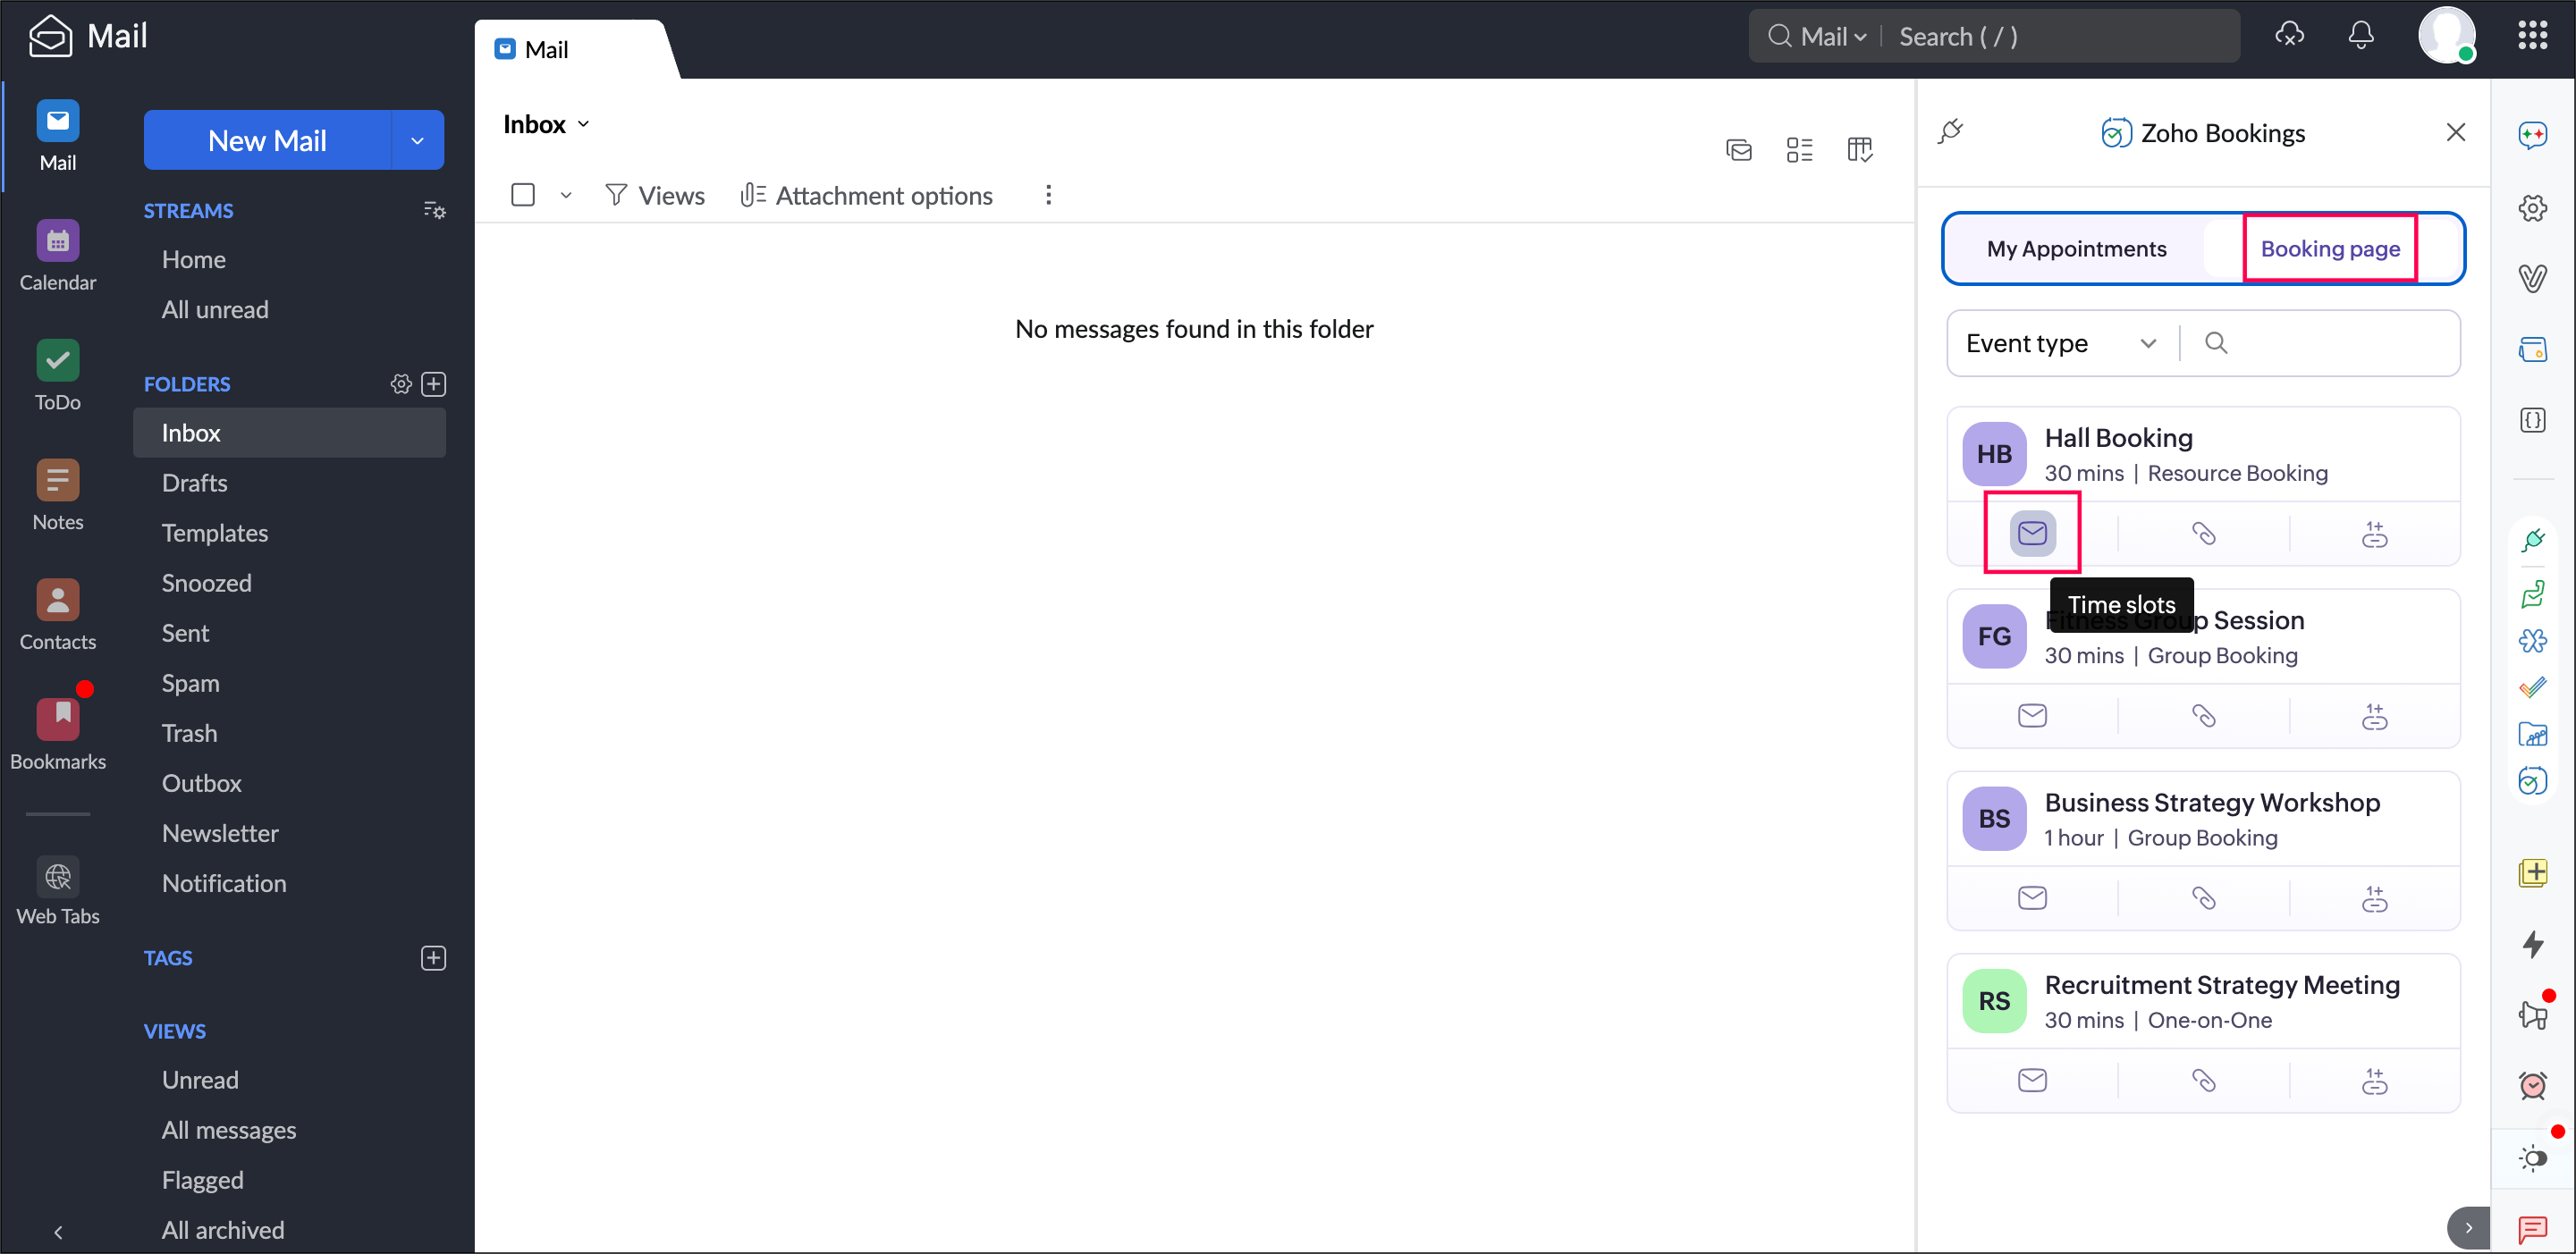Copy link icon for Fitness Group Session
The width and height of the screenshot is (2576, 1254).
(2203, 716)
